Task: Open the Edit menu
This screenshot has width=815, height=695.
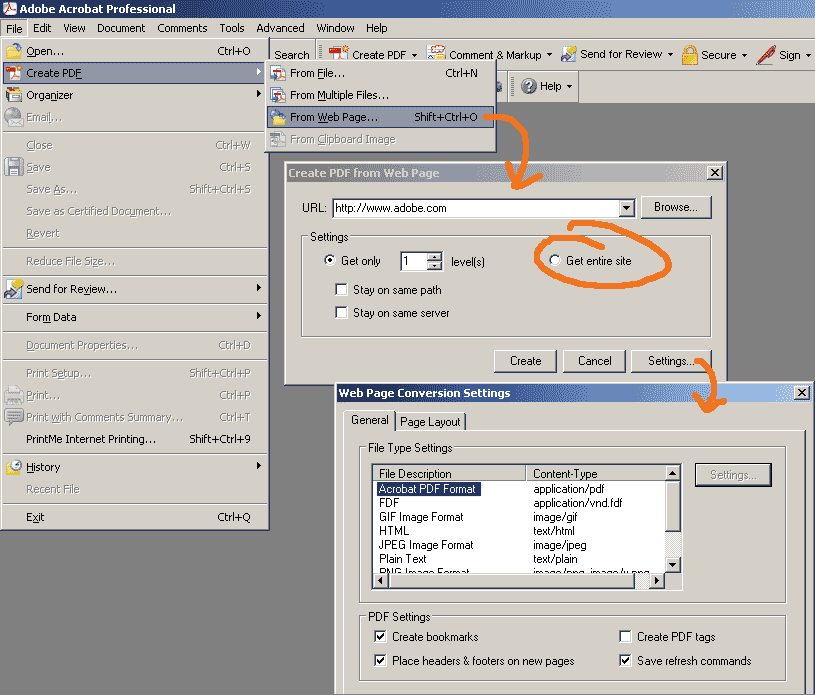Action: pos(42,28)
